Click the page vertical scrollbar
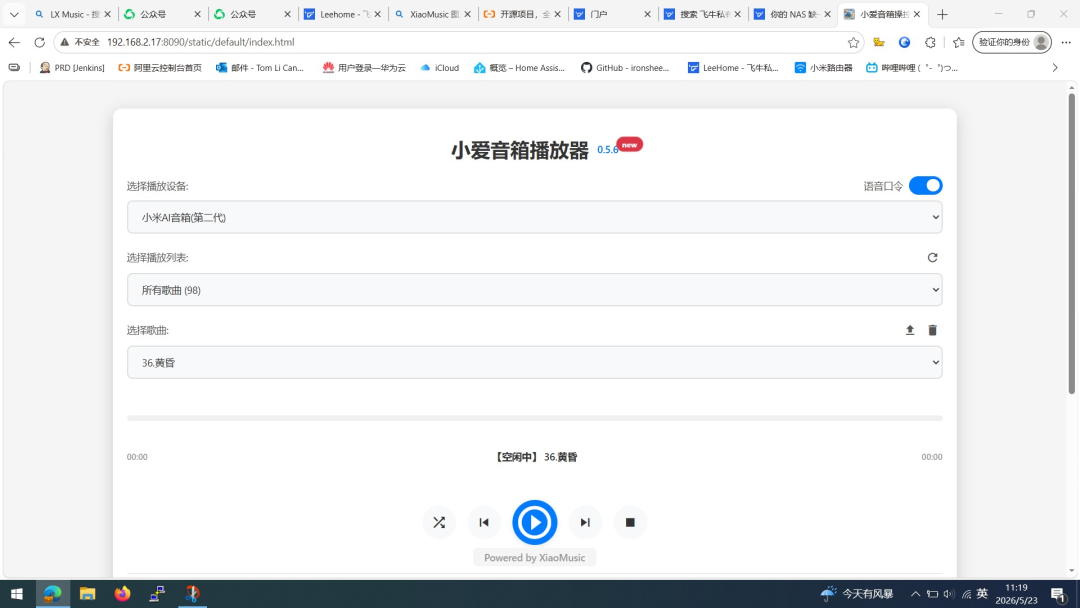Image resolution: width=1080 pixels, height=608 pixels. tap(1072, 244)
